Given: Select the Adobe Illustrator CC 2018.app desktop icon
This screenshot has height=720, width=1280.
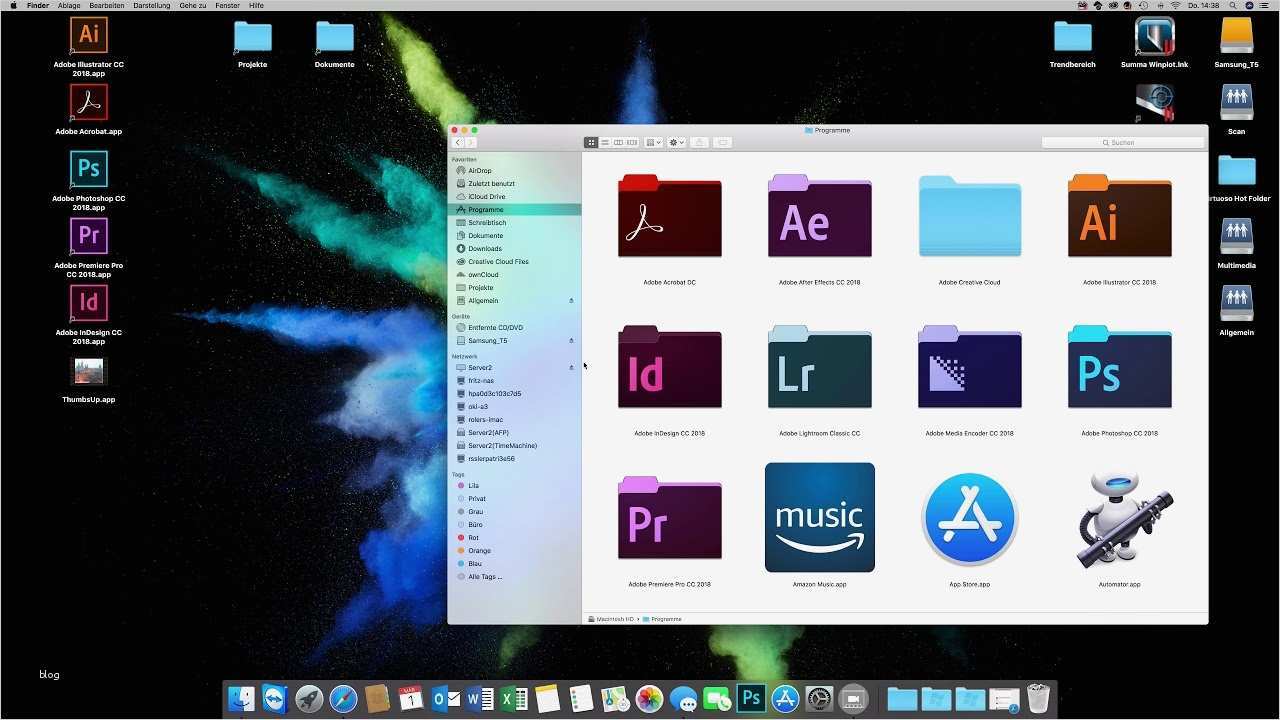Looking at the screenshot, I should (x=89, y=35).
